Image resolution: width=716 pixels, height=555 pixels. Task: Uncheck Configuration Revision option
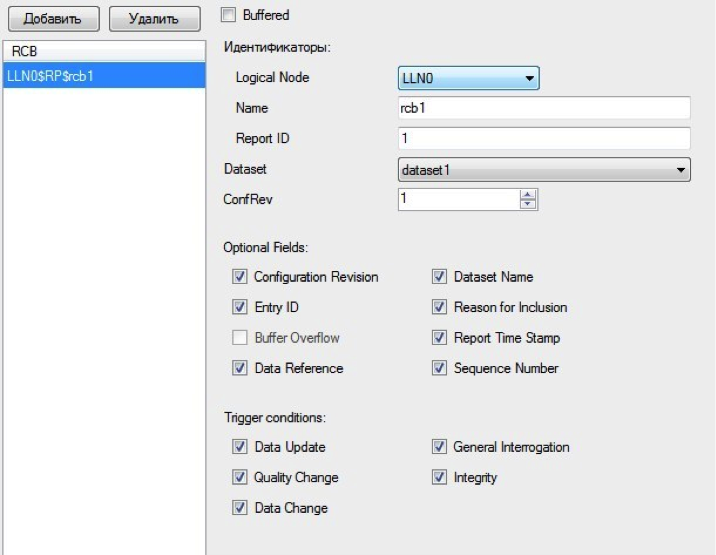[240, 276]
